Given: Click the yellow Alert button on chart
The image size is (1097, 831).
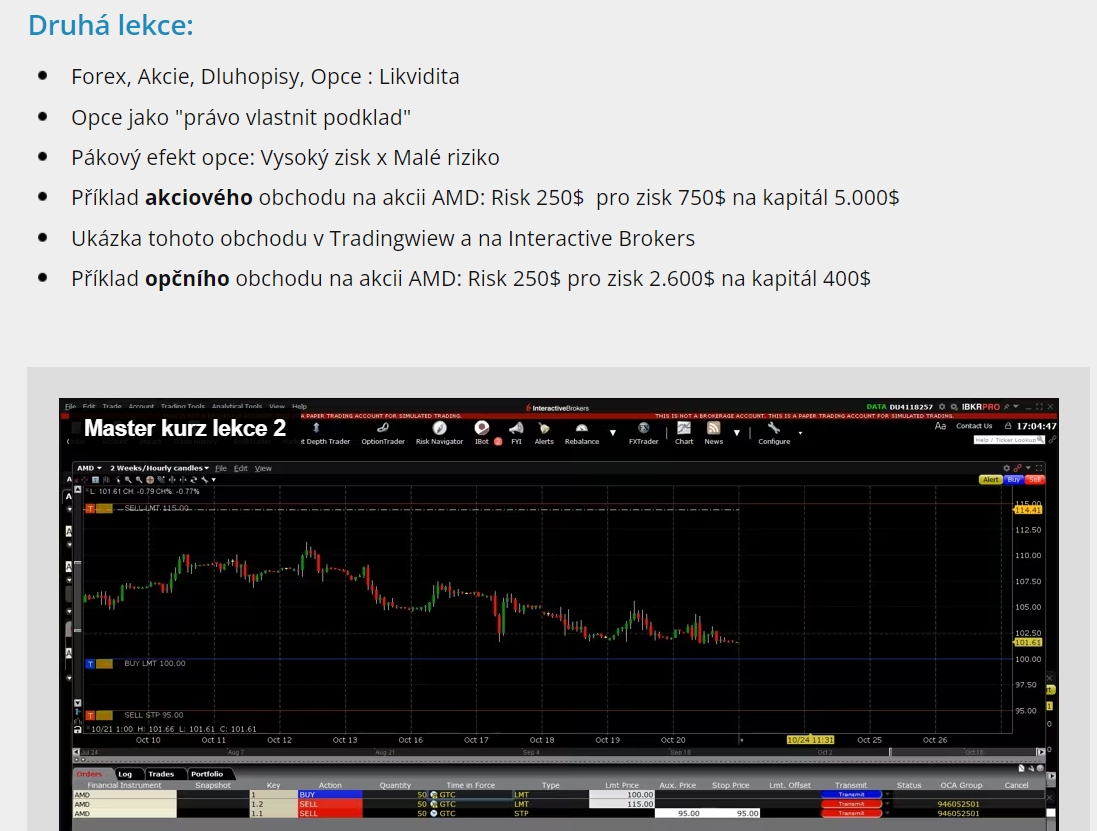Looking at the screenshot, I should (x=991, y=480).
